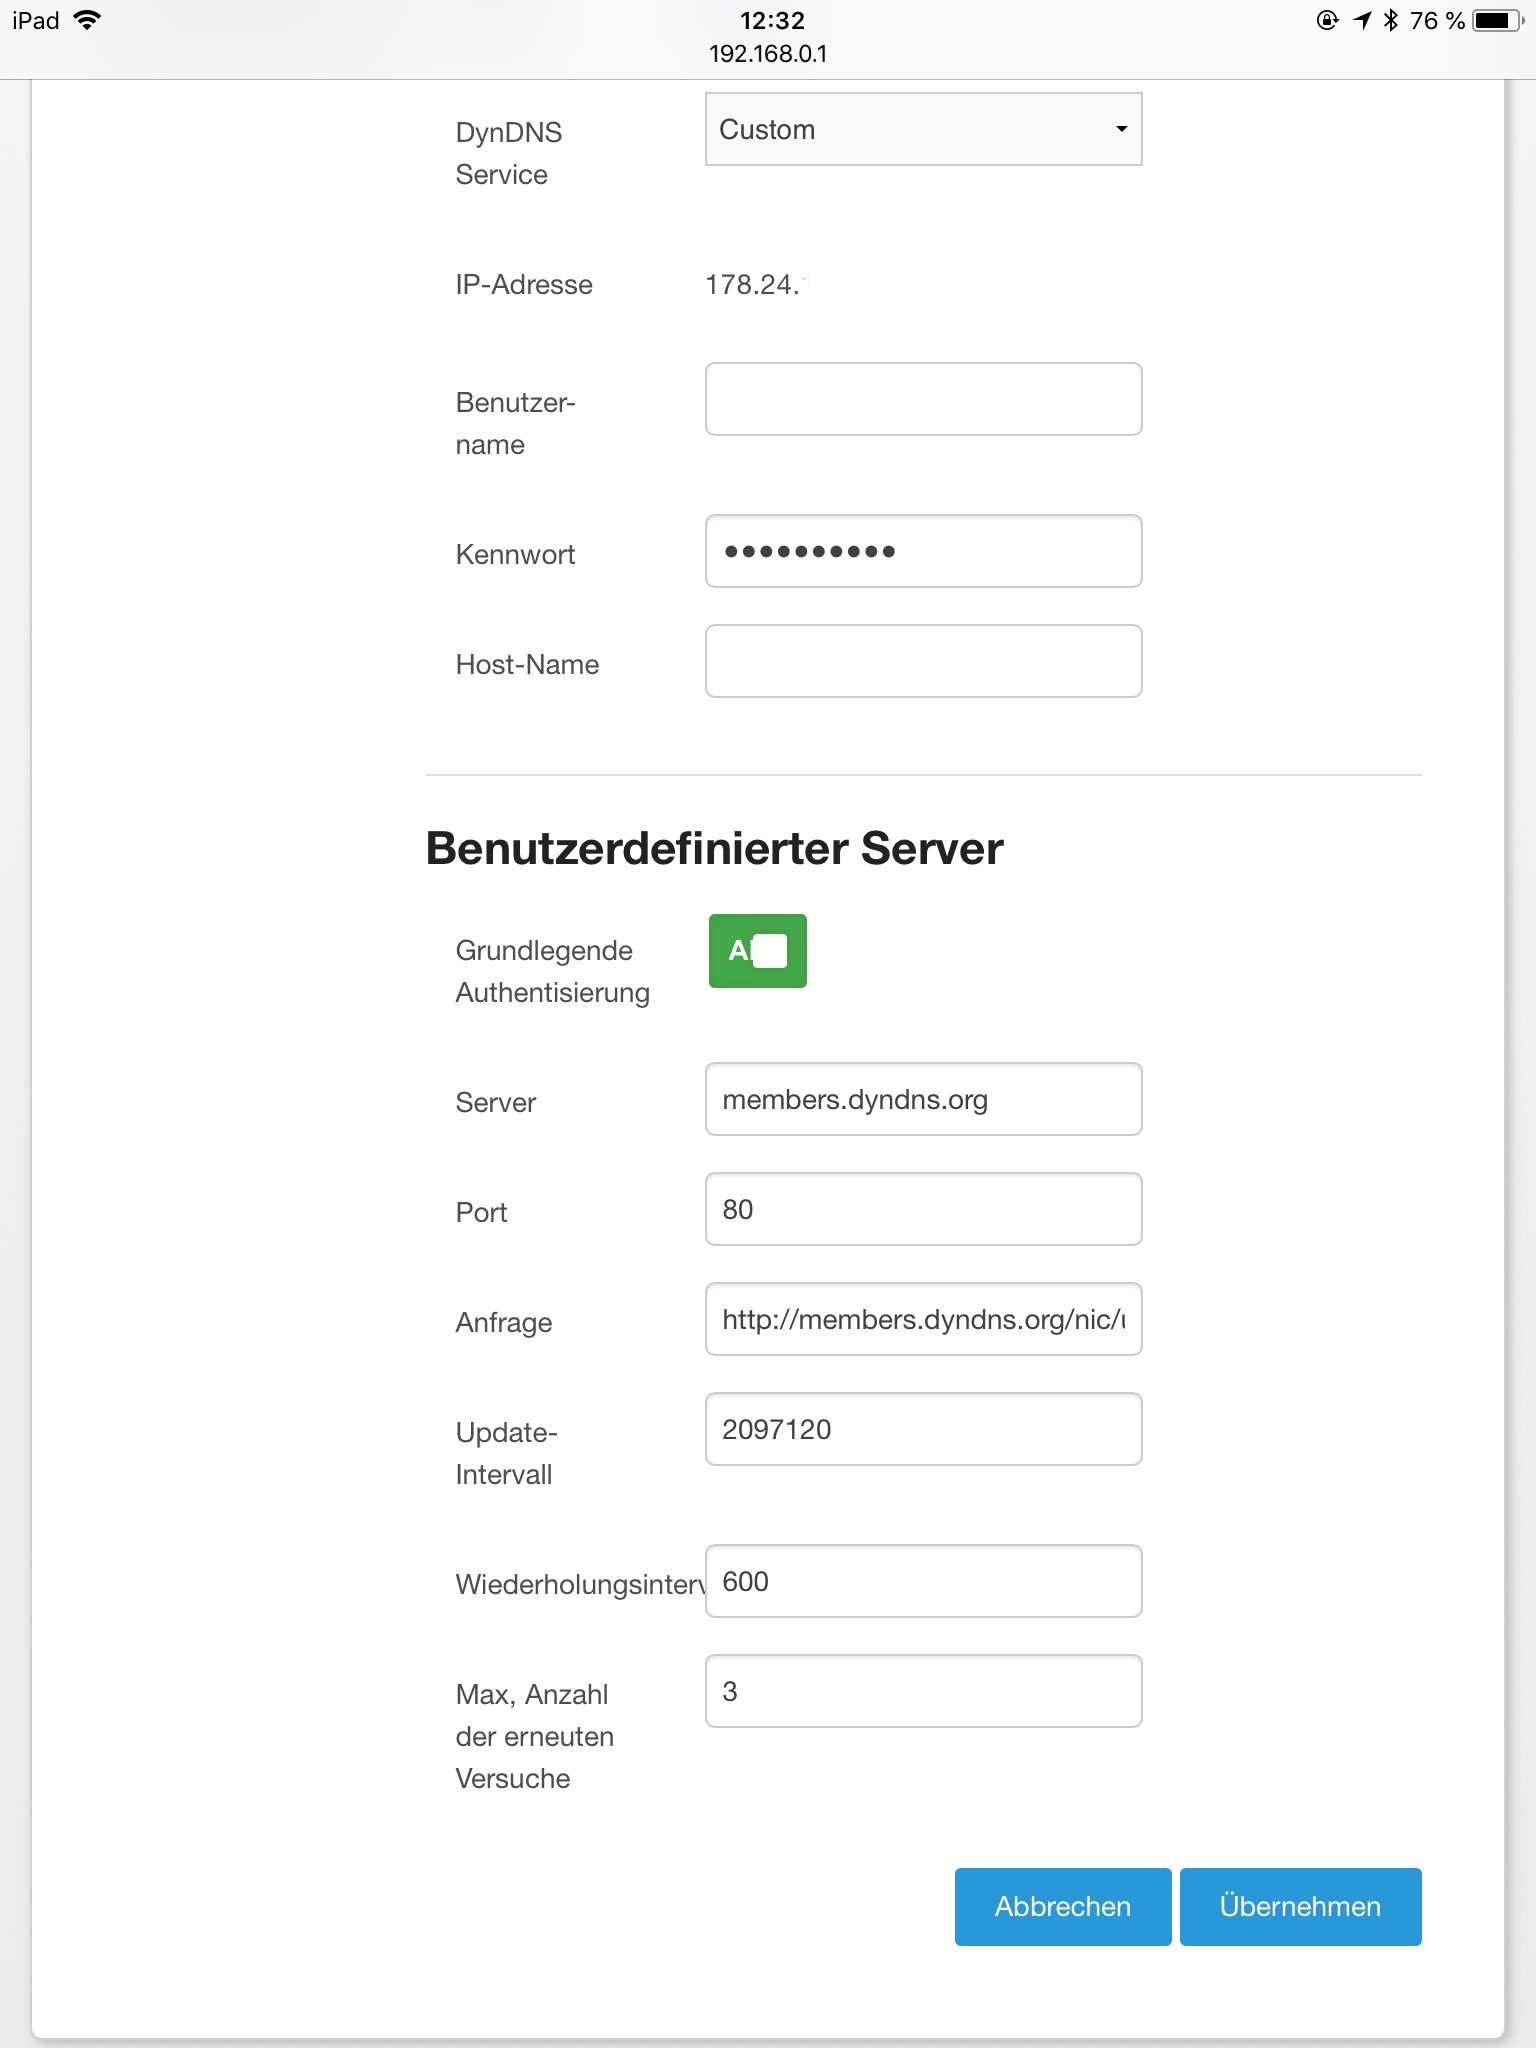Tap the location services arrow icon

coord(1362,20)
